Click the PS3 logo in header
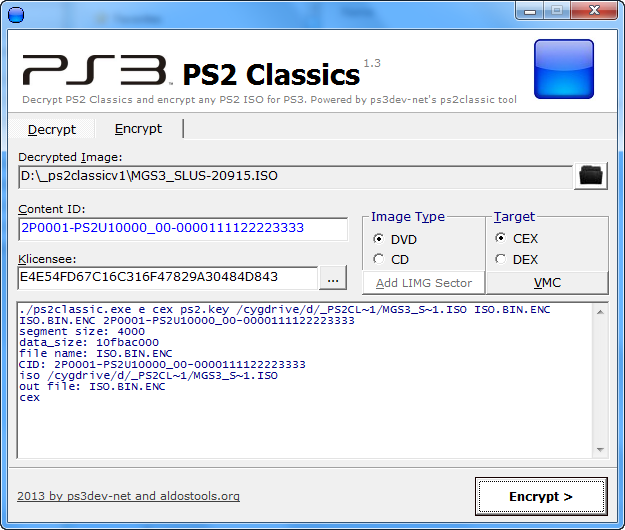This screenshot has width=625, height=530. [96, 70]
